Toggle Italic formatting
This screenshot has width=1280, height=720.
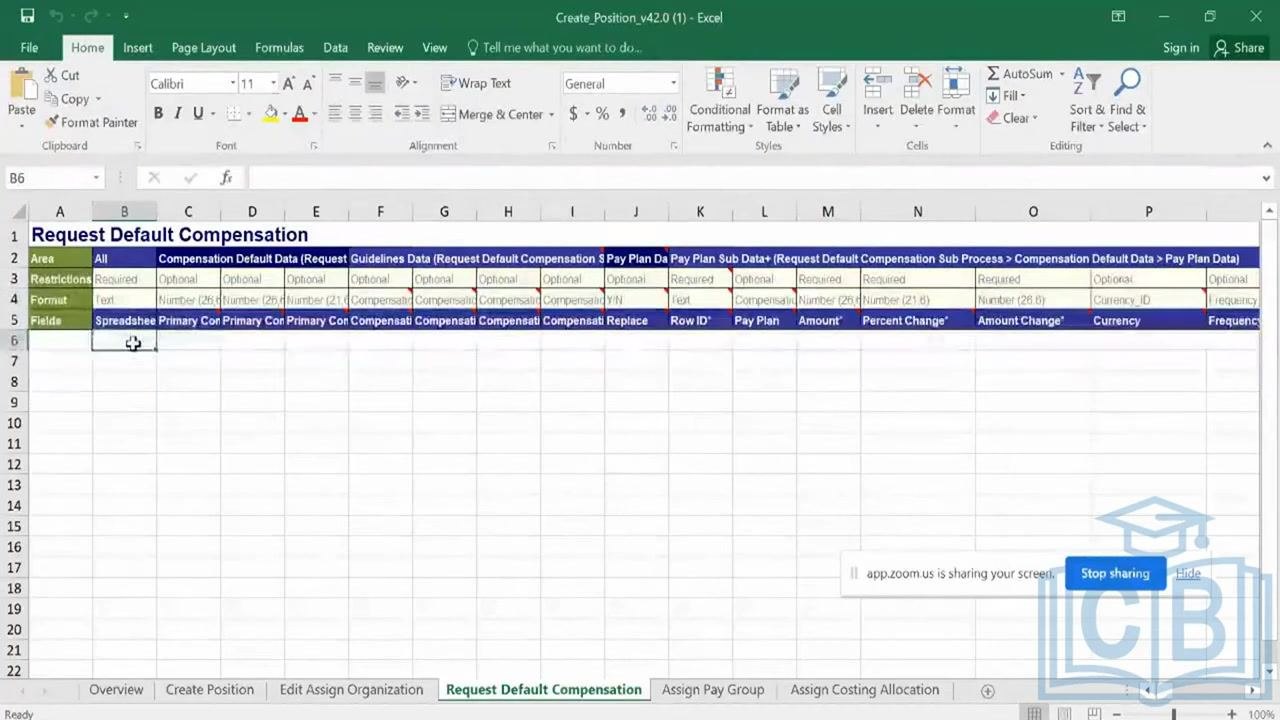[178, 114]
